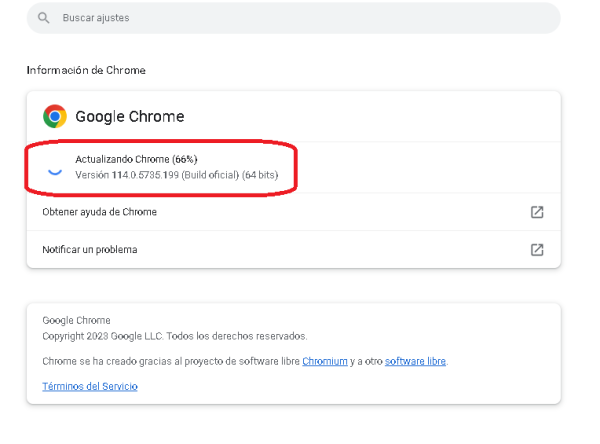This screenshot has width=600, height=444.
Task: Open external link icon for Obtener ayuda
Action: tap(537, 212)
